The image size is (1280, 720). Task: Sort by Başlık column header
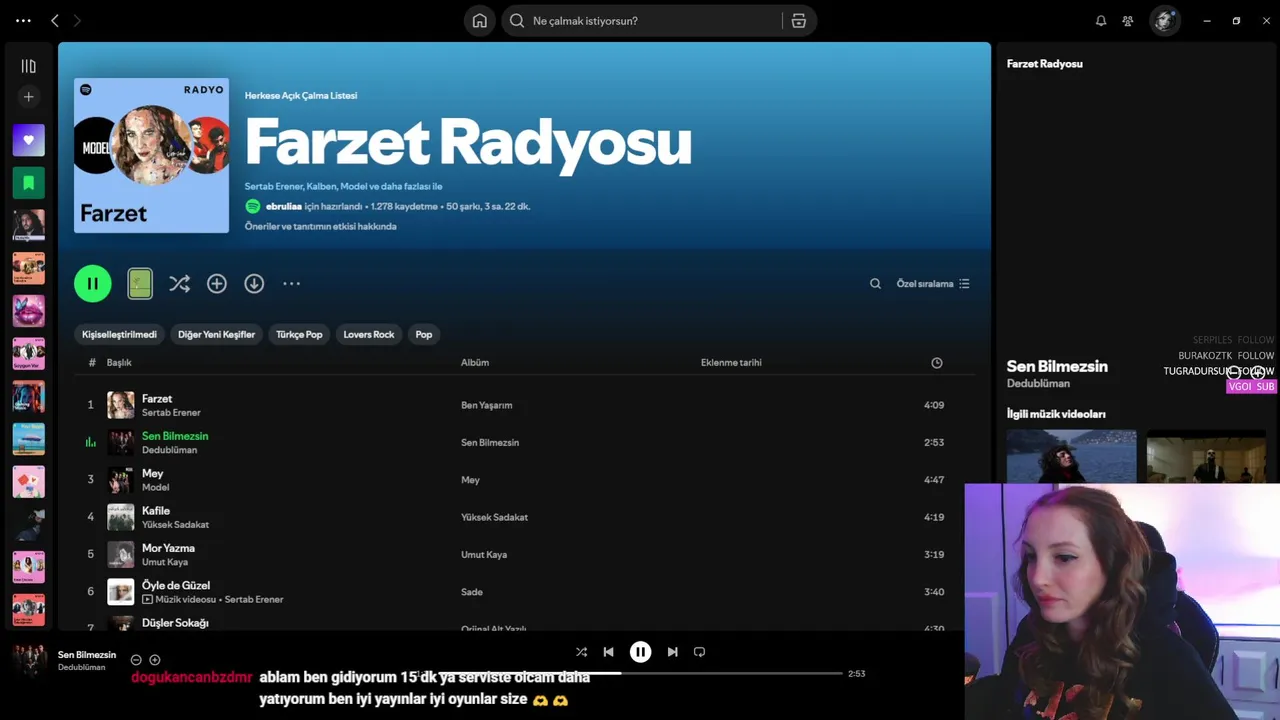(119, 363)
